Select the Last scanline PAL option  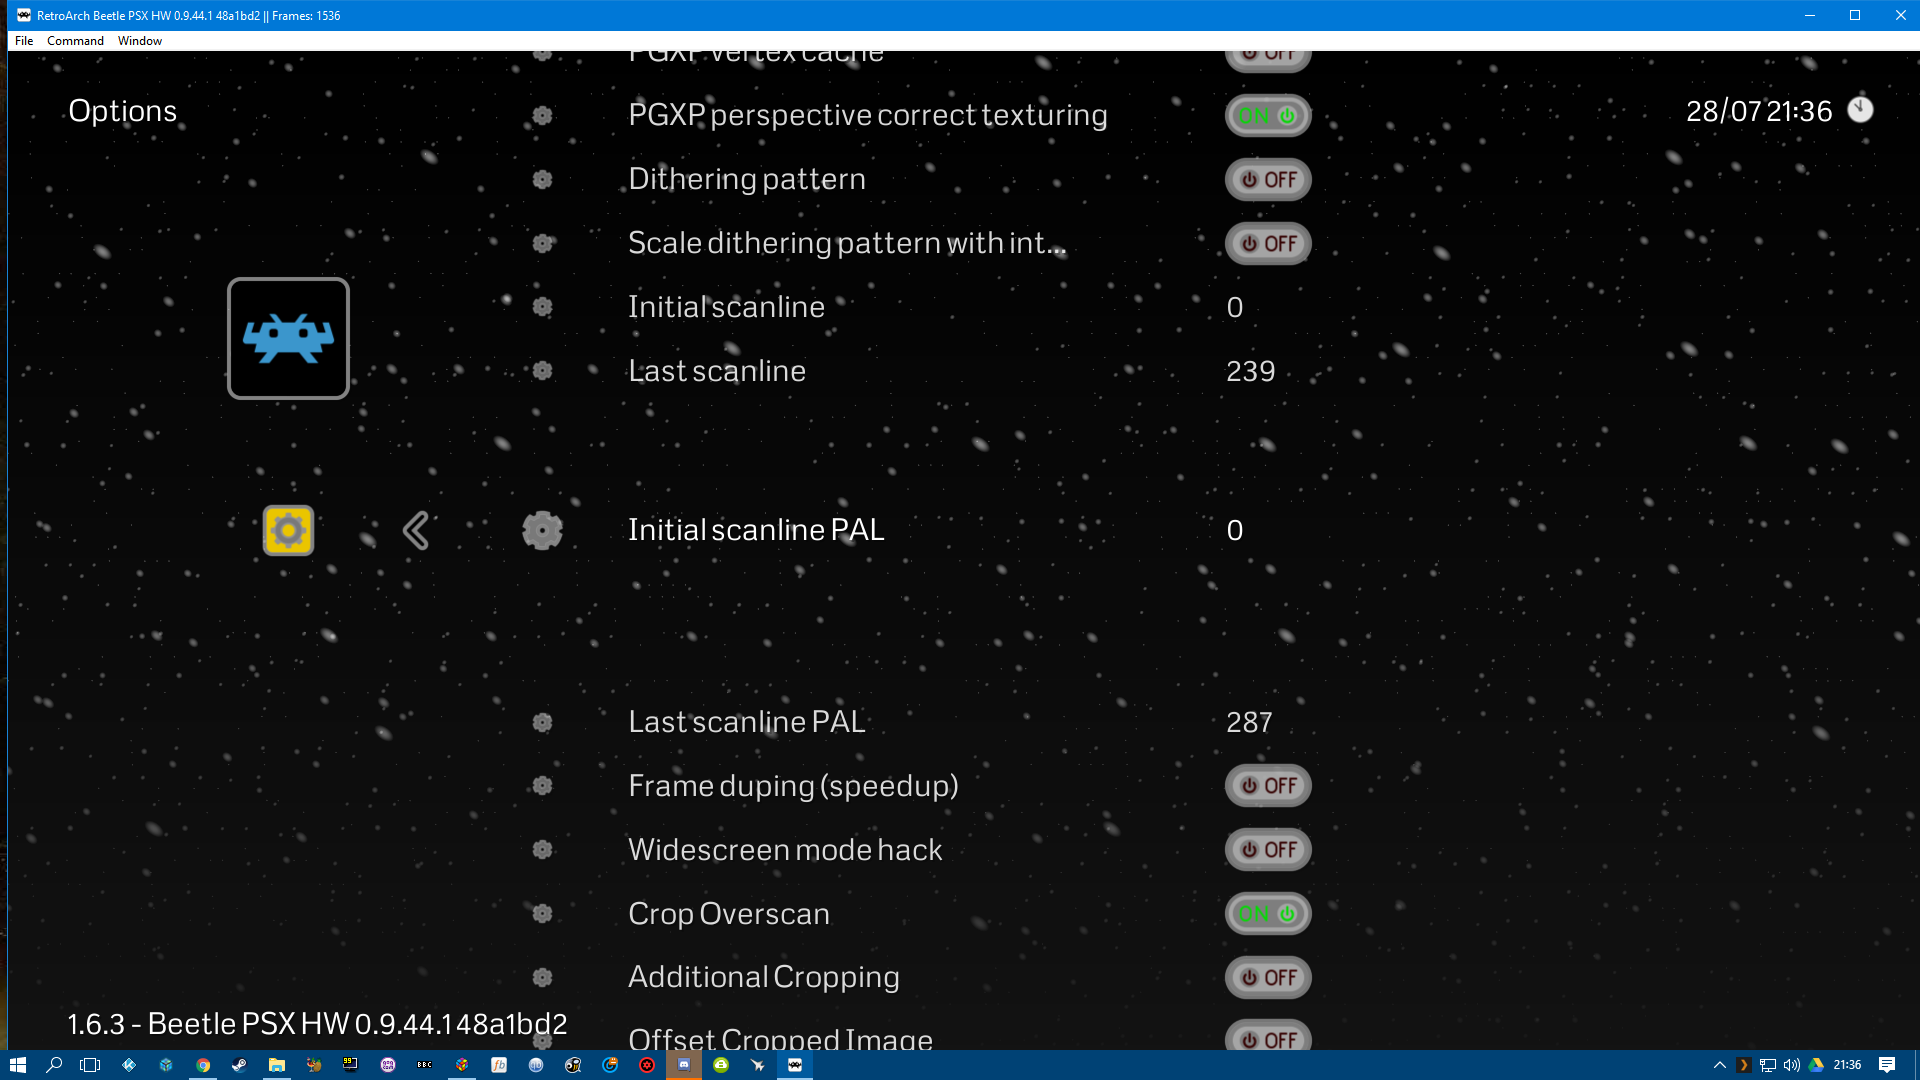747,722
